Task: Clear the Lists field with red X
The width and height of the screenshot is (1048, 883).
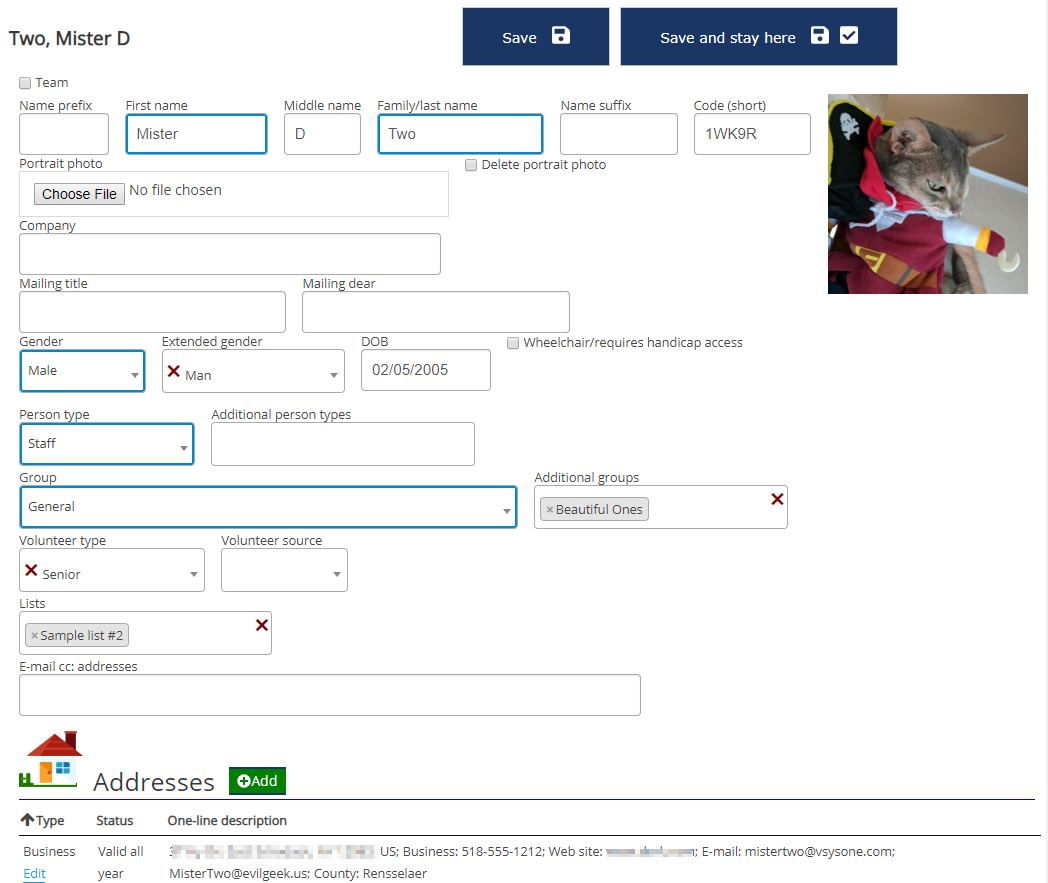Action: 262,624
